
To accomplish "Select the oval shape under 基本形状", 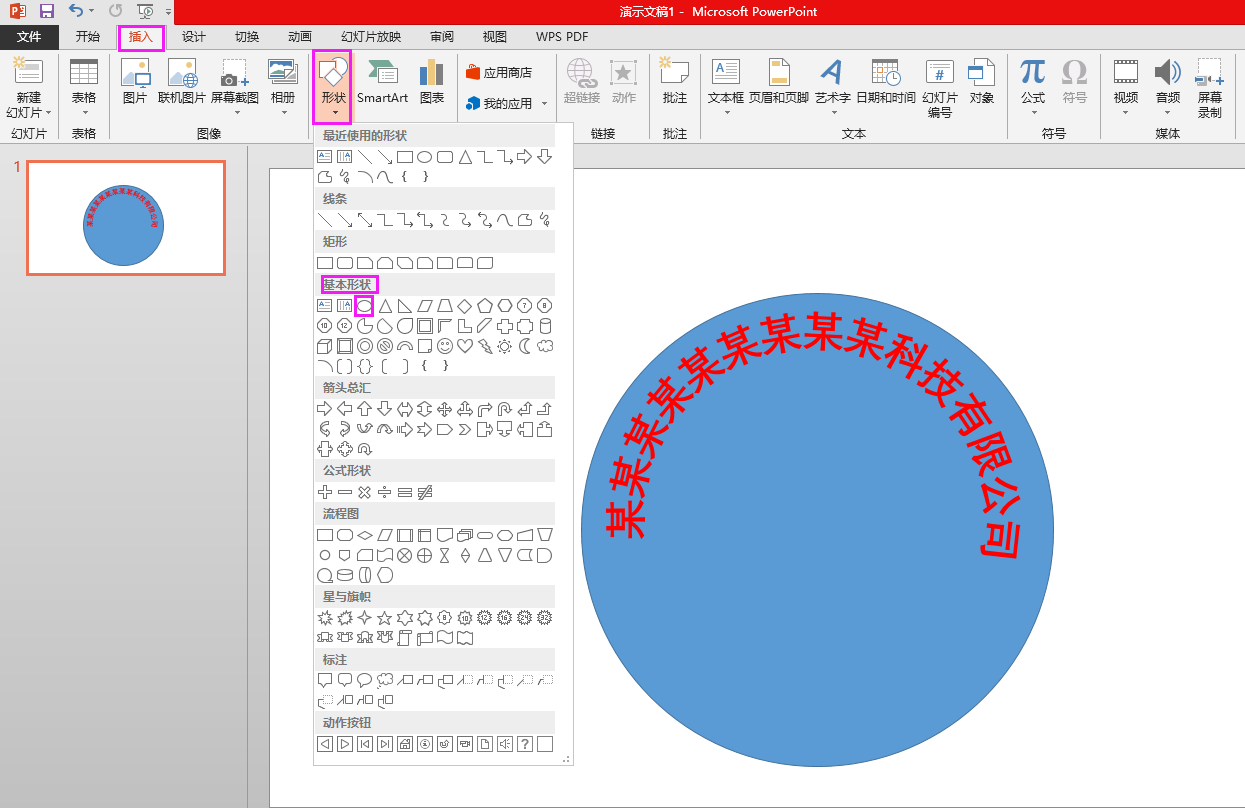I will click(x=364, y=306).
